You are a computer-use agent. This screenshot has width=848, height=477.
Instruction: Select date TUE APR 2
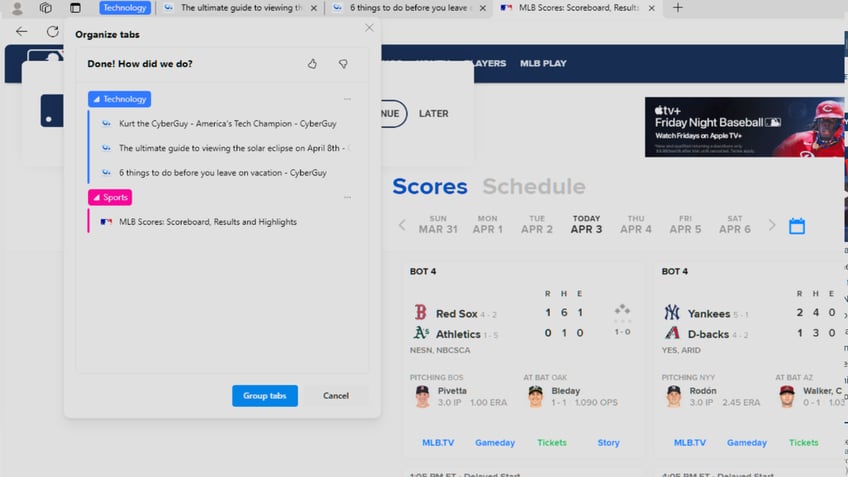coord(537,224)
